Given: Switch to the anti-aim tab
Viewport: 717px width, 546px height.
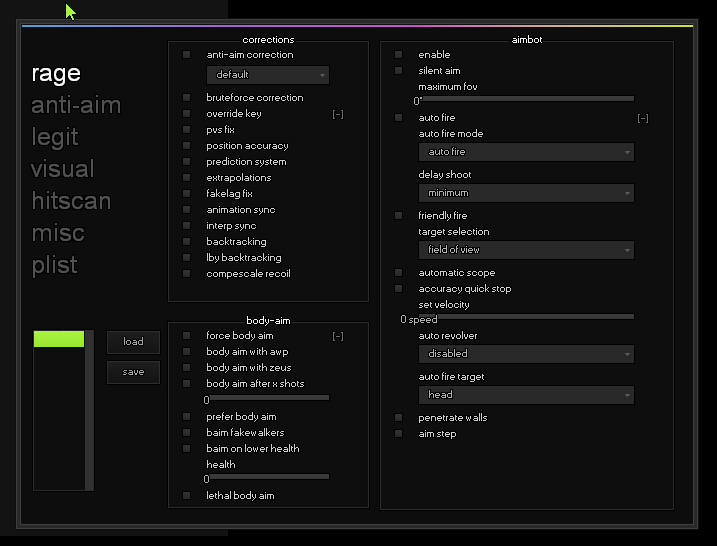Looking at the screenshot, I should click(75, 105).
